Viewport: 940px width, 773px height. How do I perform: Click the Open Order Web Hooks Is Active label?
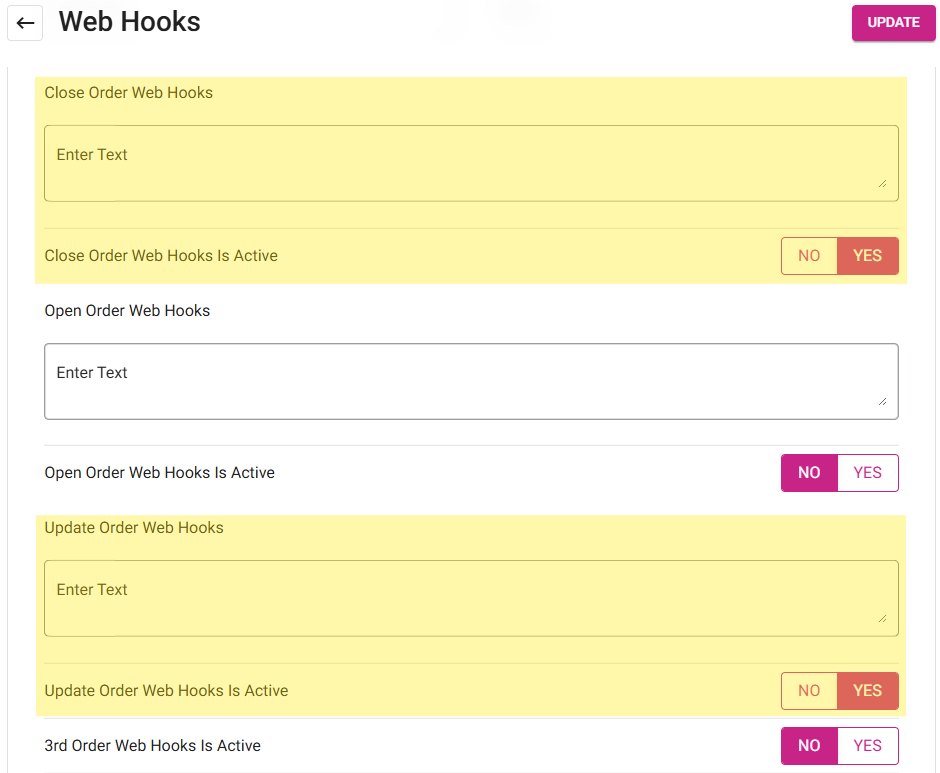pyautogui.click(x=159, y=473)
